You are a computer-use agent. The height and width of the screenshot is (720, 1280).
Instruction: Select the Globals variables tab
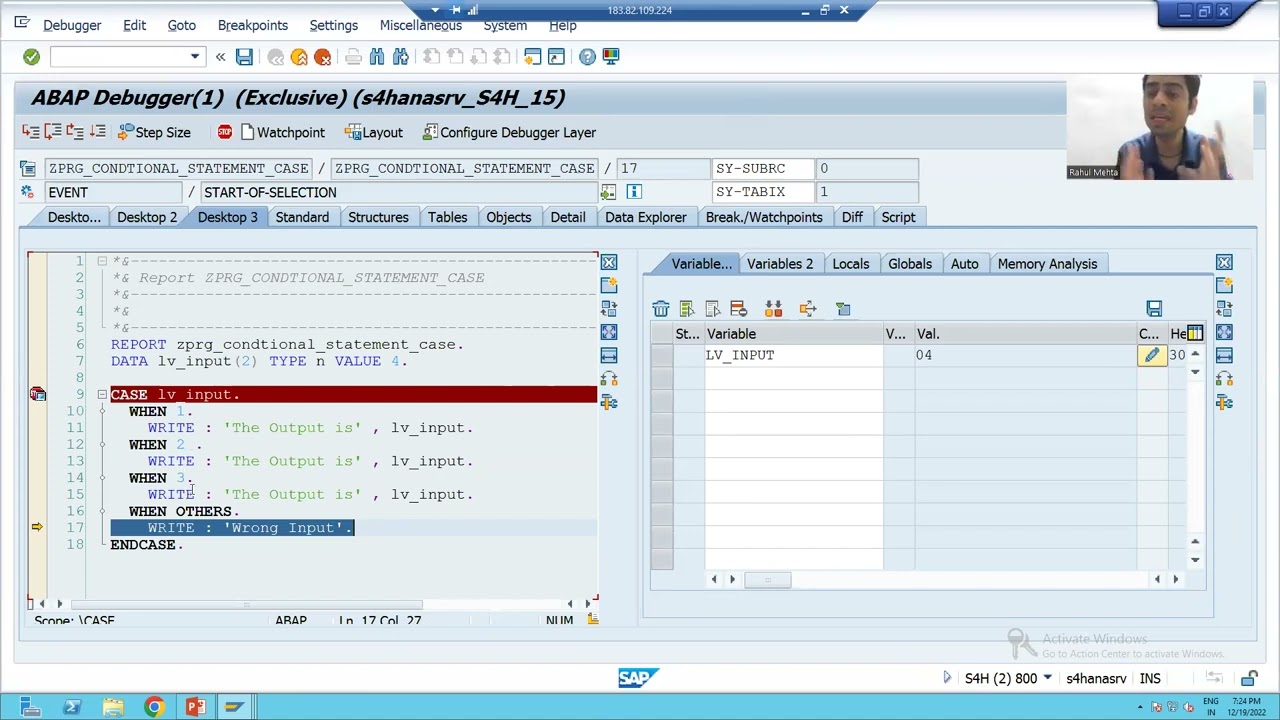(x=910, y=264)
